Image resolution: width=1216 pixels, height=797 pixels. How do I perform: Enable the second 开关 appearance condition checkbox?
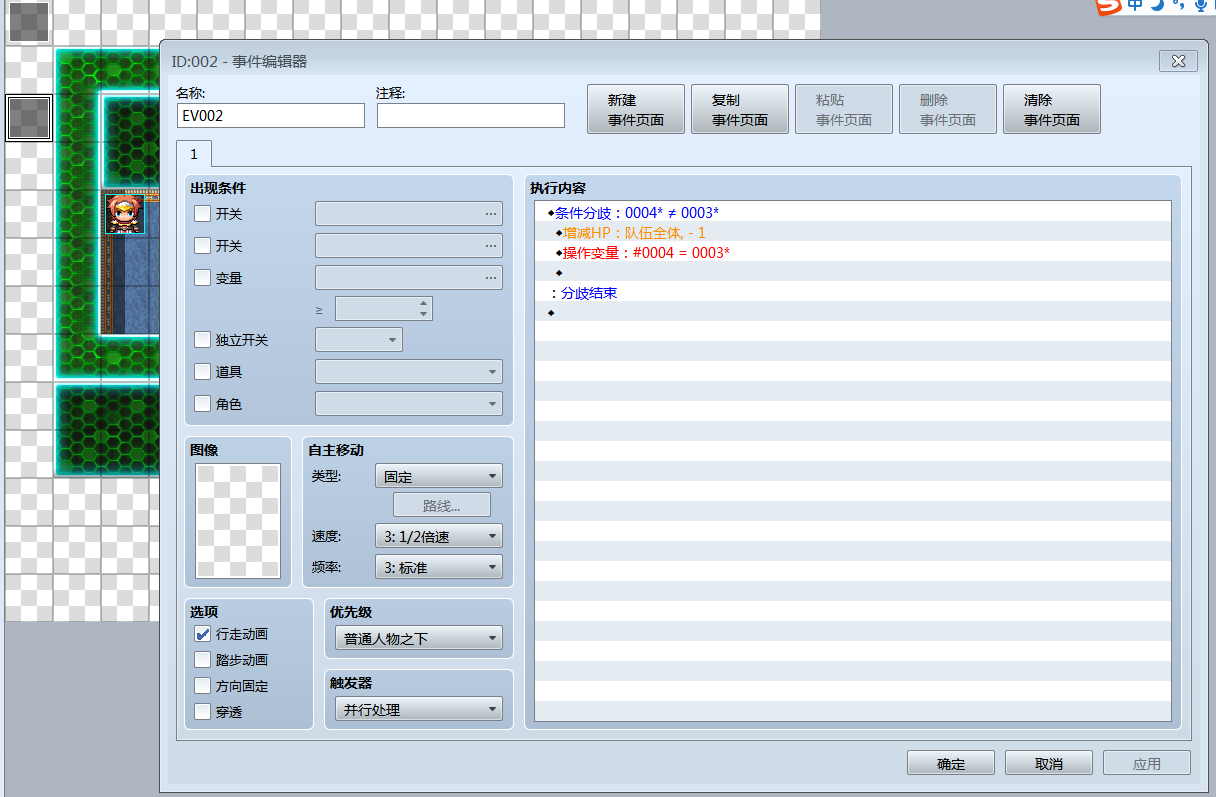203,245
